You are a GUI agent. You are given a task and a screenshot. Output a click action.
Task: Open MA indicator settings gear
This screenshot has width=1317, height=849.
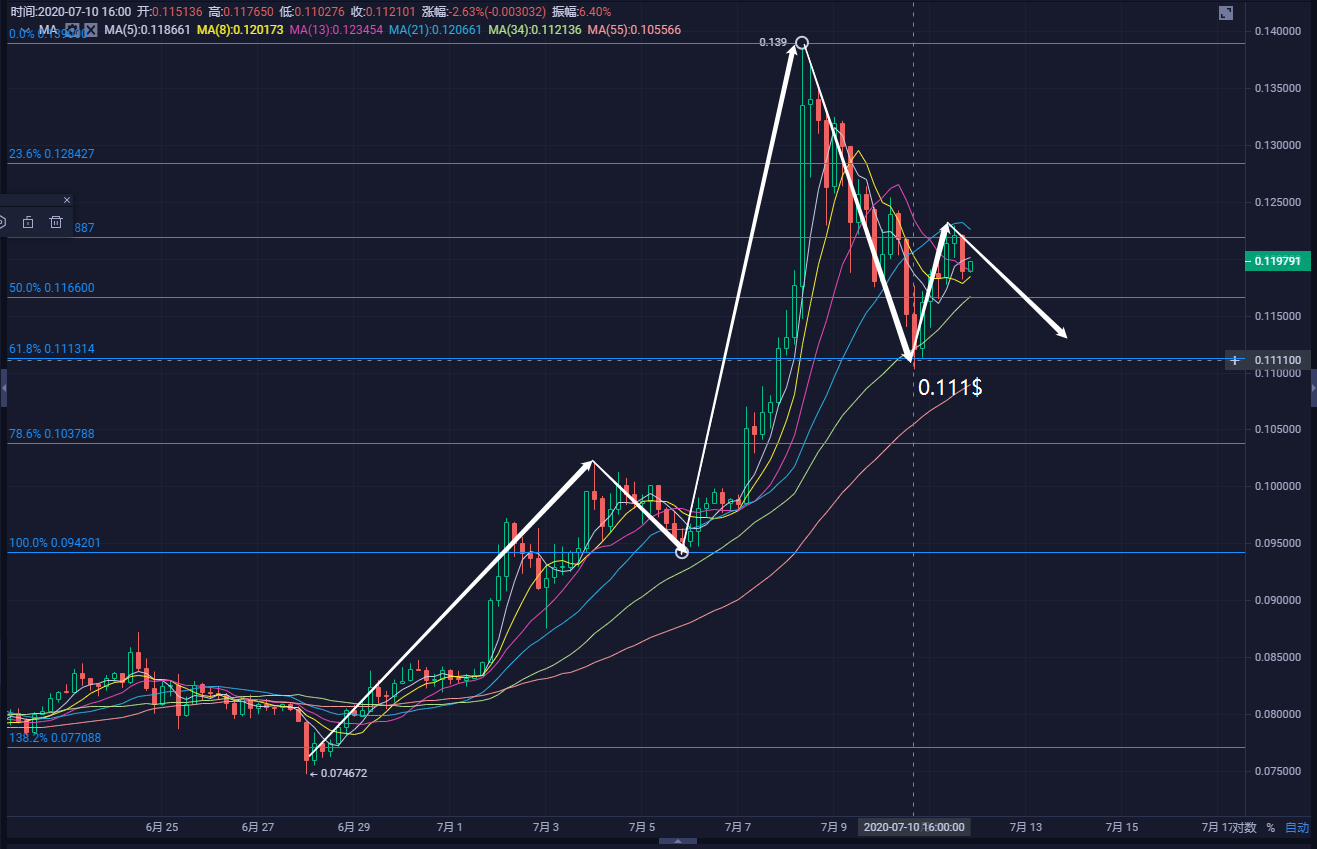pos(72,31)
